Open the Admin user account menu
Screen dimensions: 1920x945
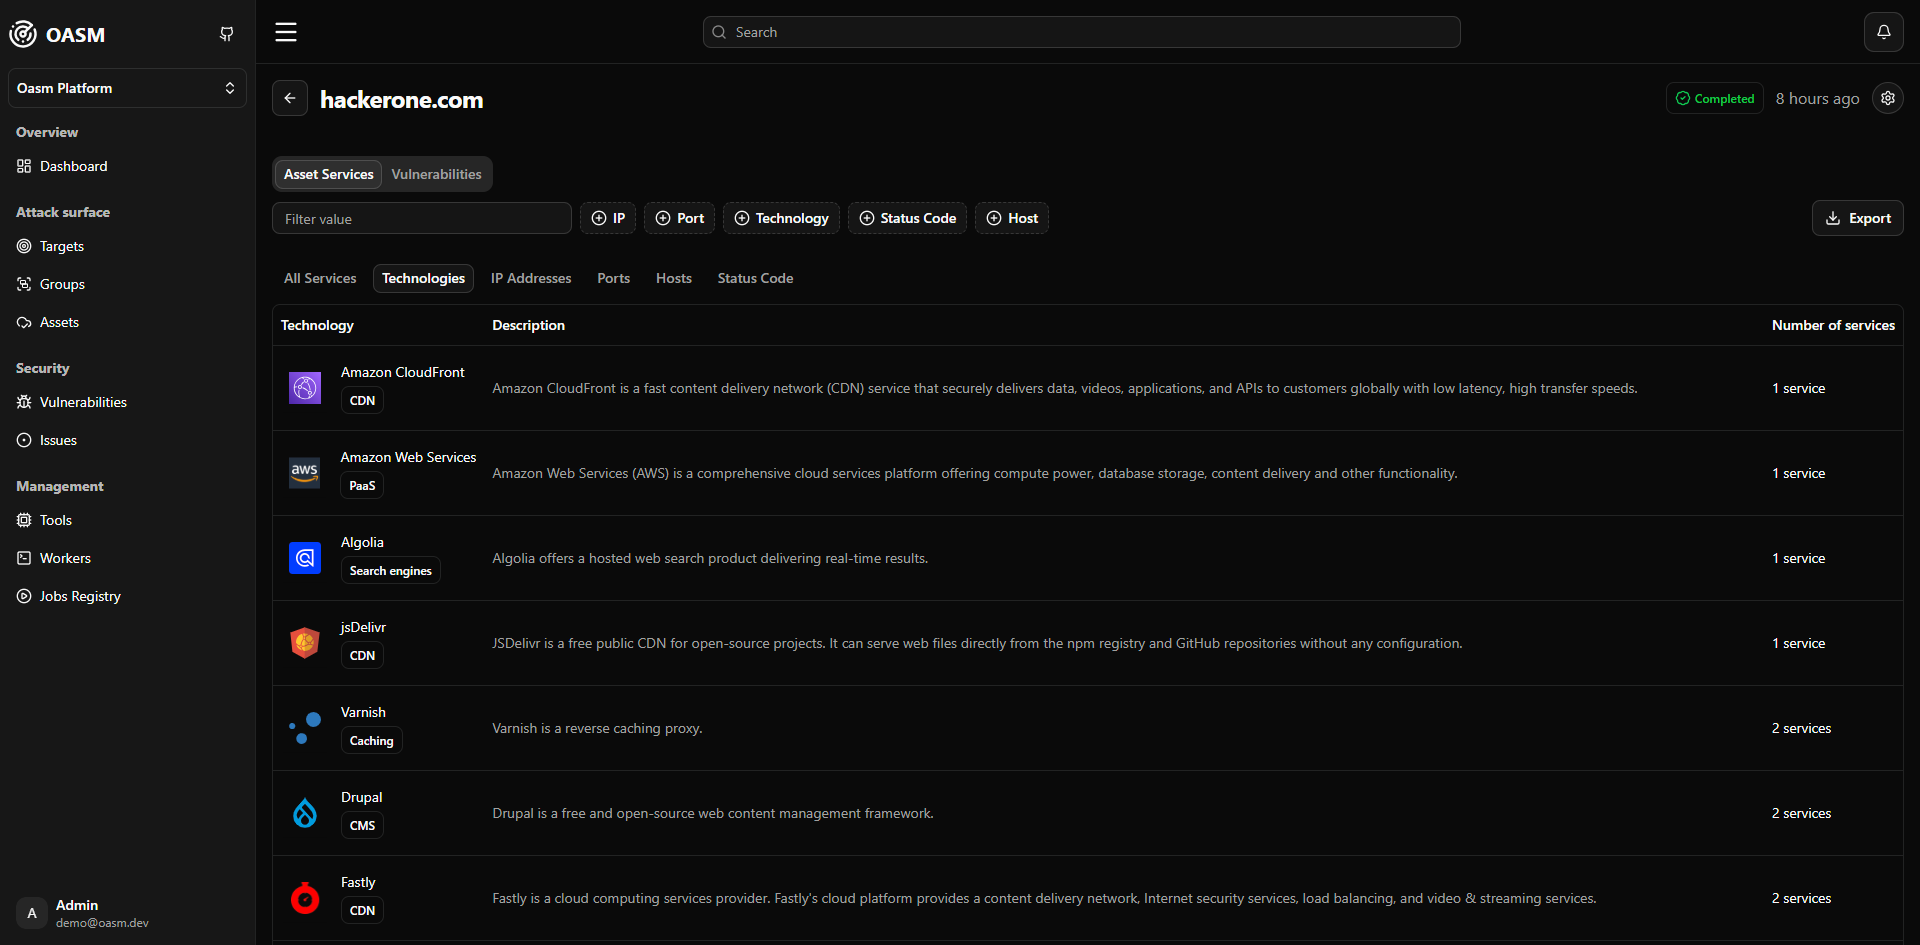pos(127,913)
